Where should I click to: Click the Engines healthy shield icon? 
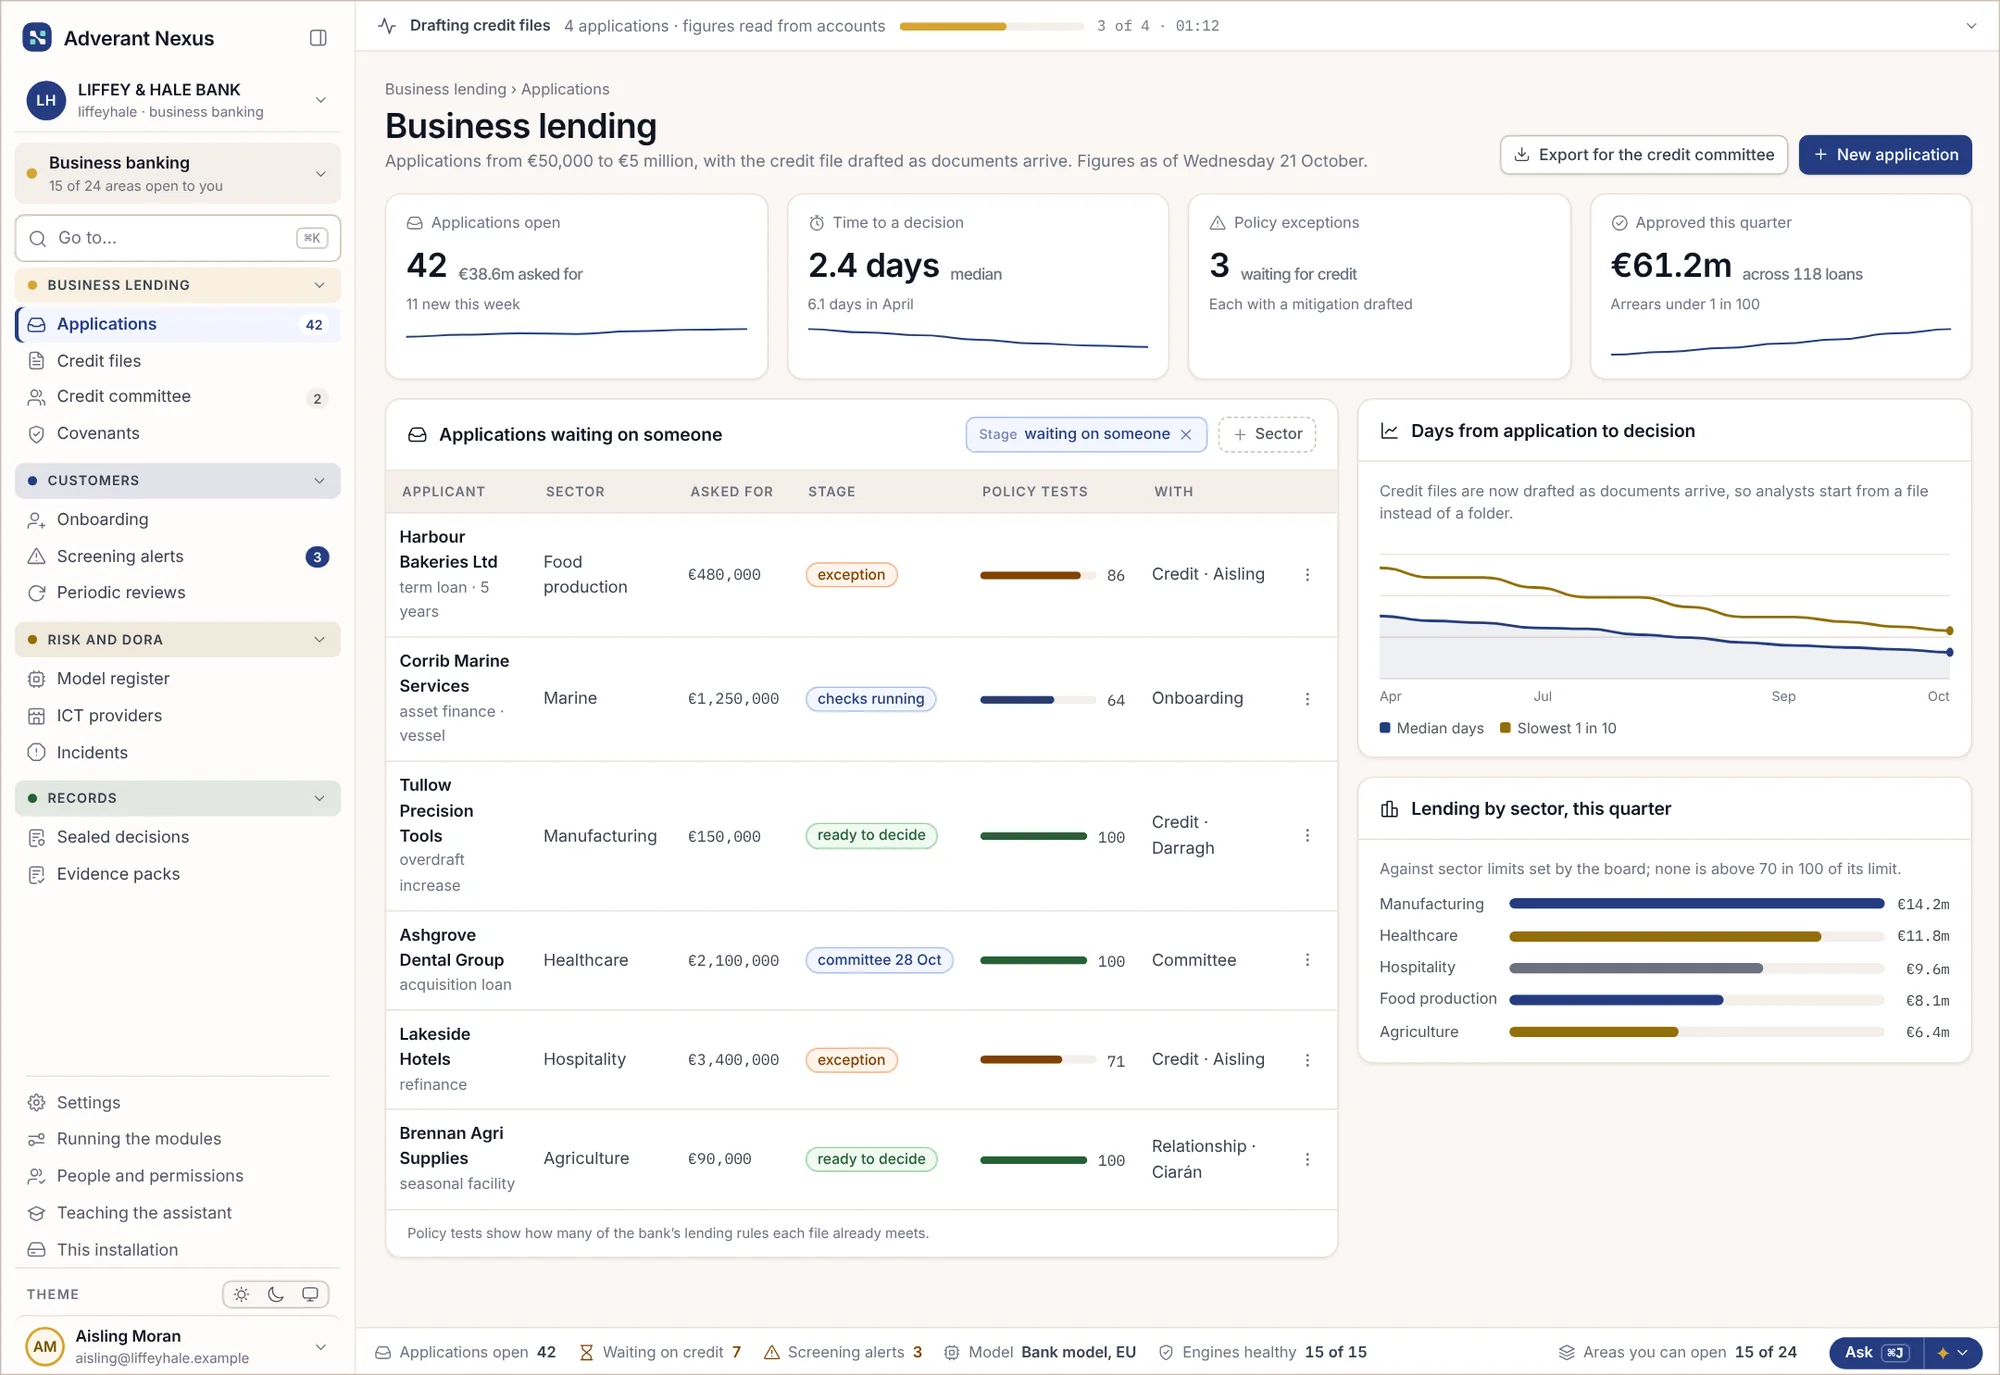[x=1166, y=1352]
